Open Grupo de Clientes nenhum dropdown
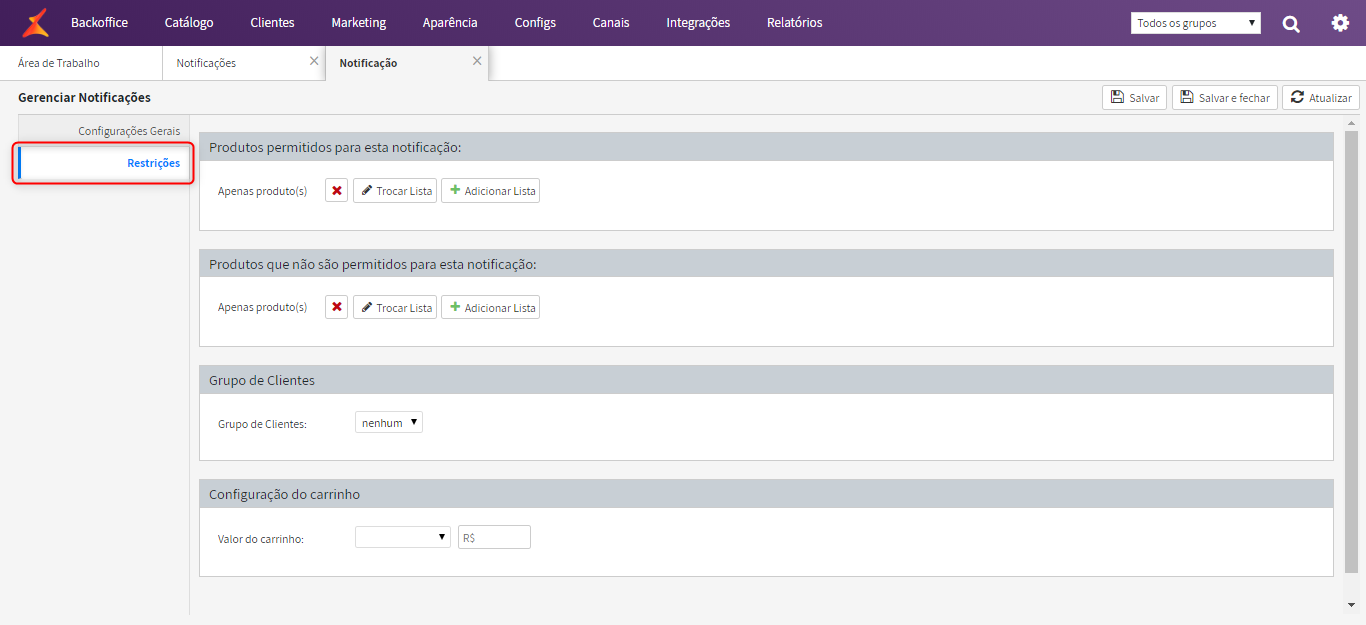This screenshot has height=625, width=1366. (389, 422)
